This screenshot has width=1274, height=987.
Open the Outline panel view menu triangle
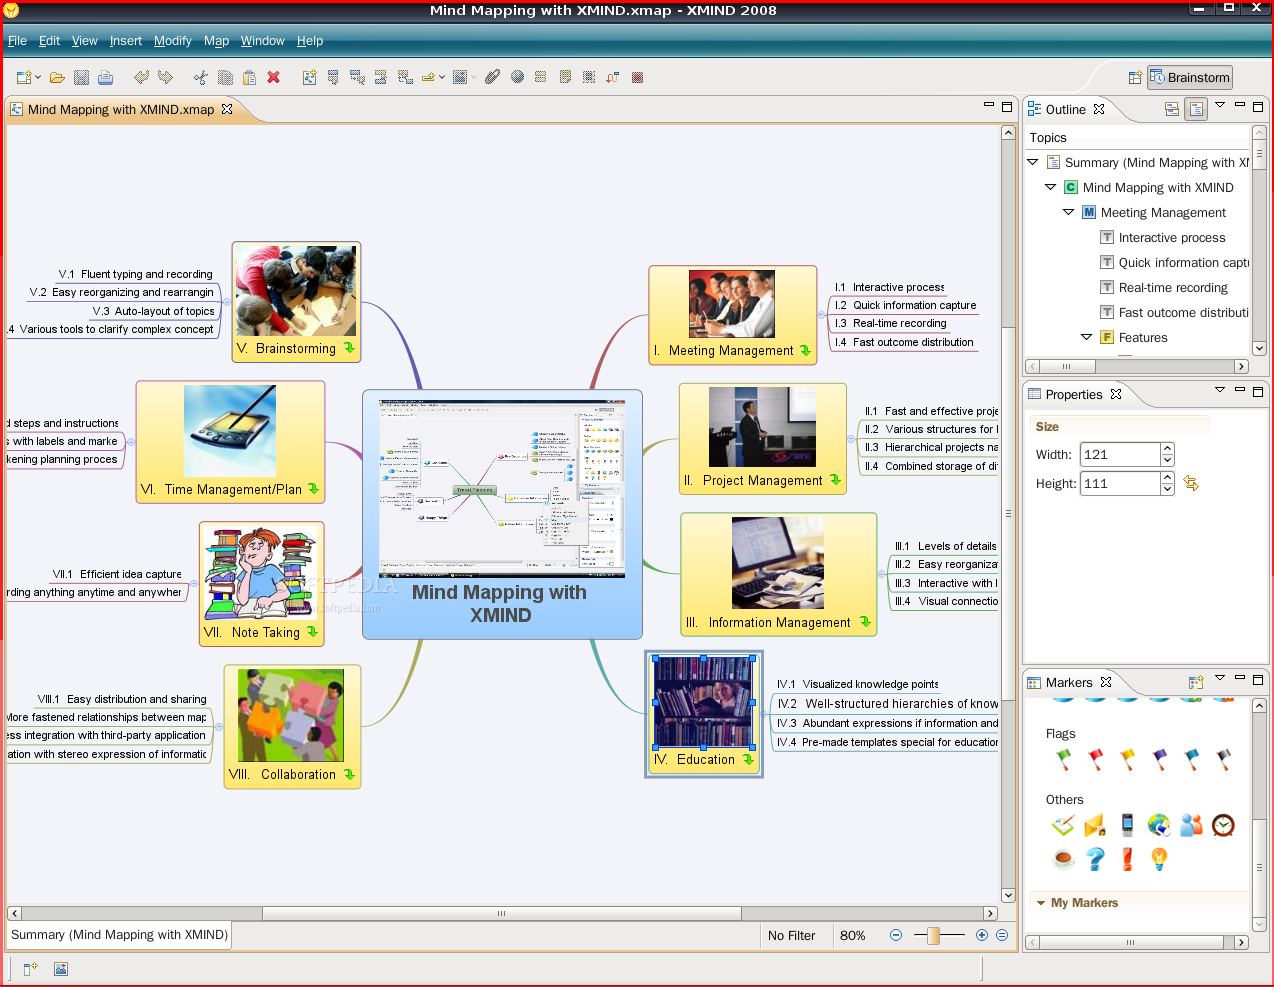tap(1220, 105)
